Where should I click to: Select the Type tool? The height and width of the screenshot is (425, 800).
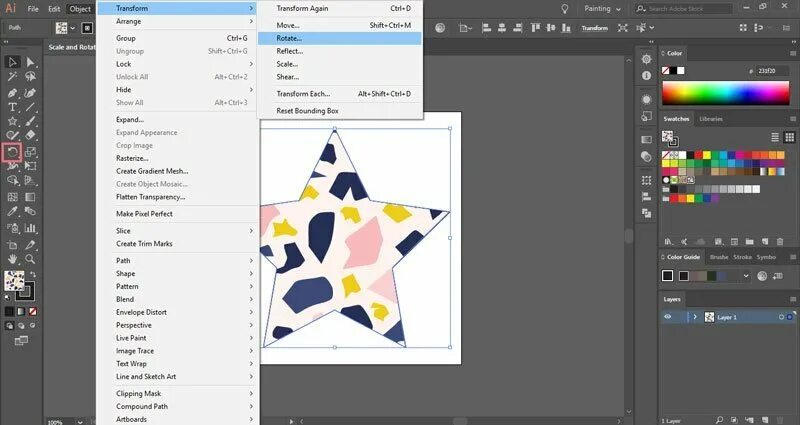[12, 108]
